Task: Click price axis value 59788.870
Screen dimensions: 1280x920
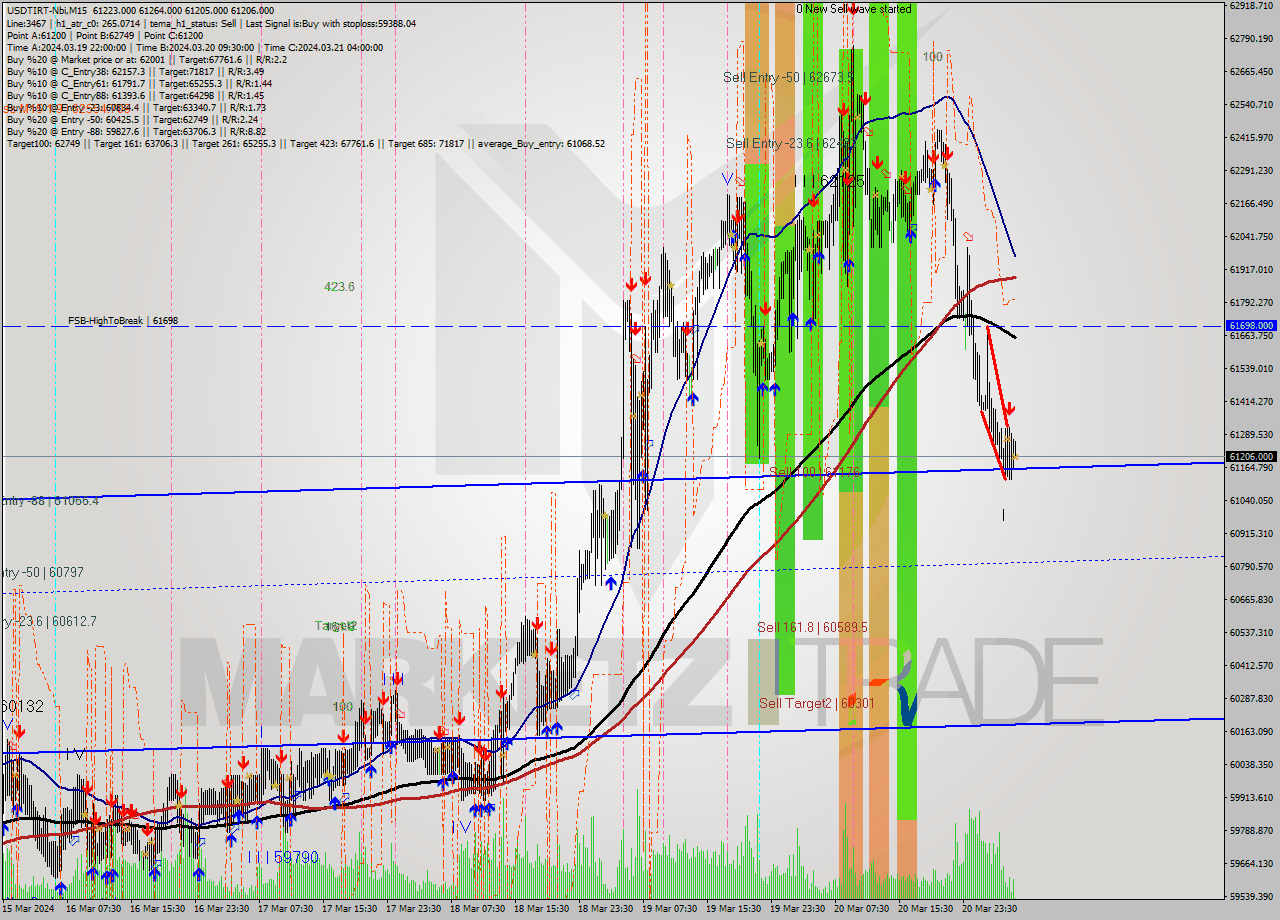Action: pyautogui.click(x=1250, y=831)
